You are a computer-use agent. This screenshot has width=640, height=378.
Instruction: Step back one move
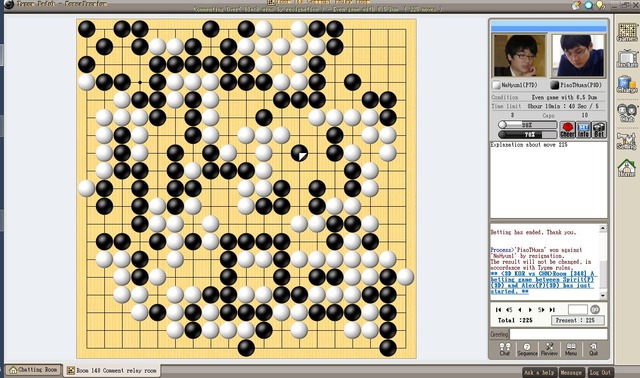[520, 310]
